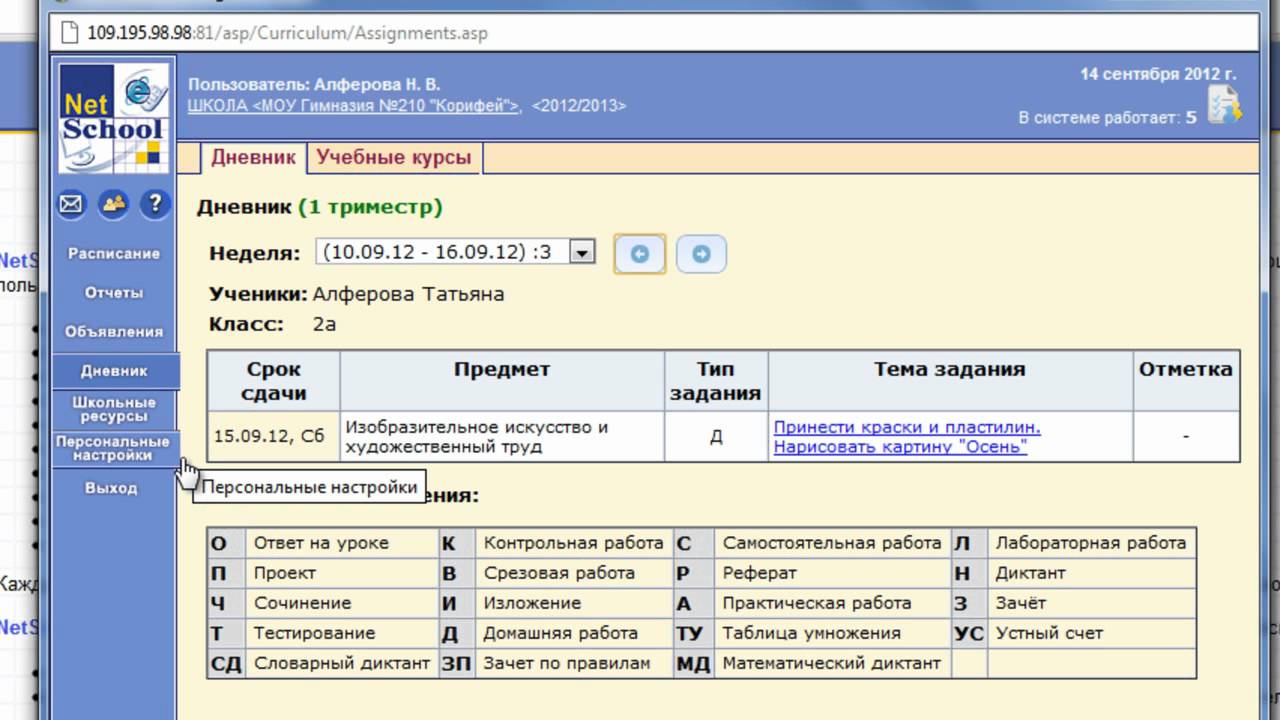Click legend entry Таблица умножения

(x=812, y=633)
